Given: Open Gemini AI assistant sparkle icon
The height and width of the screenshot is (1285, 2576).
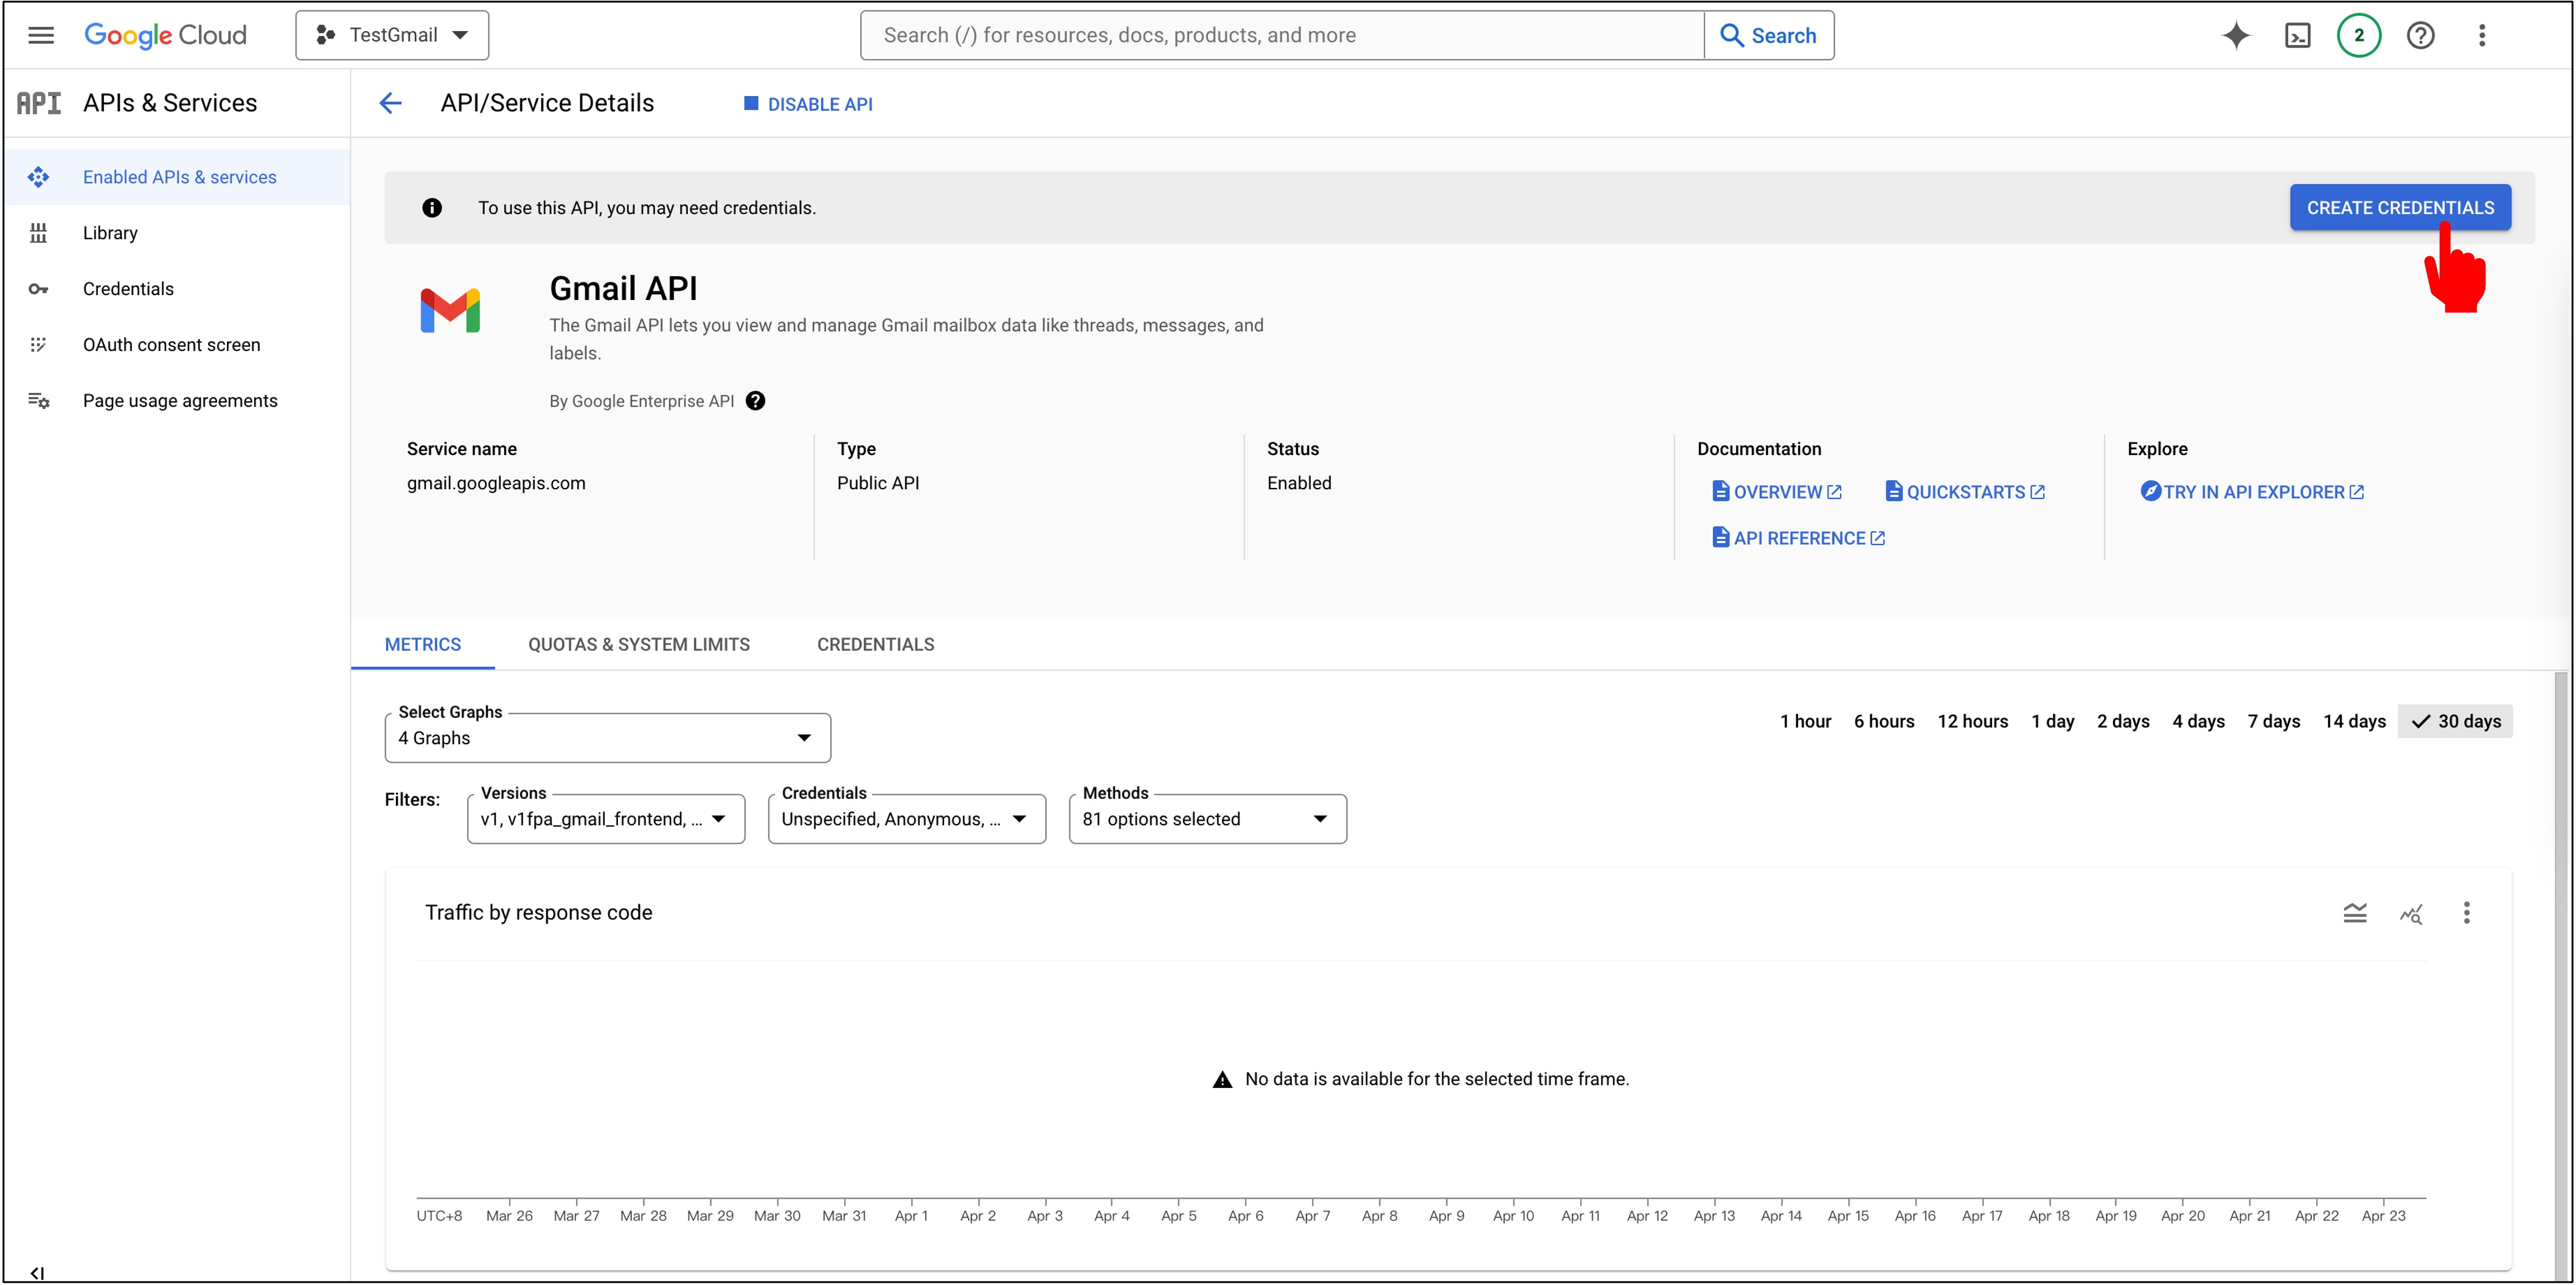Looking at the screenshot, I should pyautogui.click(x=2236, y=35).
